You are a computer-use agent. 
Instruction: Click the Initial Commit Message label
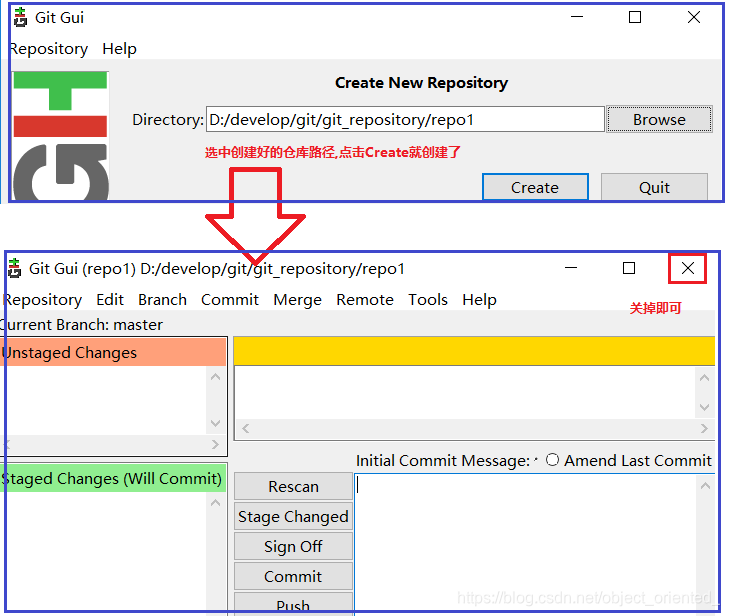[443, 460]
